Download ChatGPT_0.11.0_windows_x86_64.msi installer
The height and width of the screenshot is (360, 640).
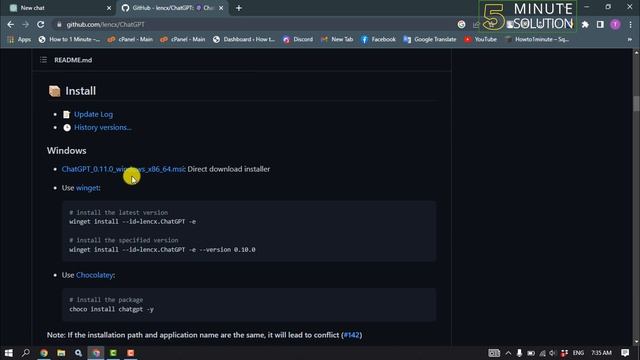pos(123,169)
